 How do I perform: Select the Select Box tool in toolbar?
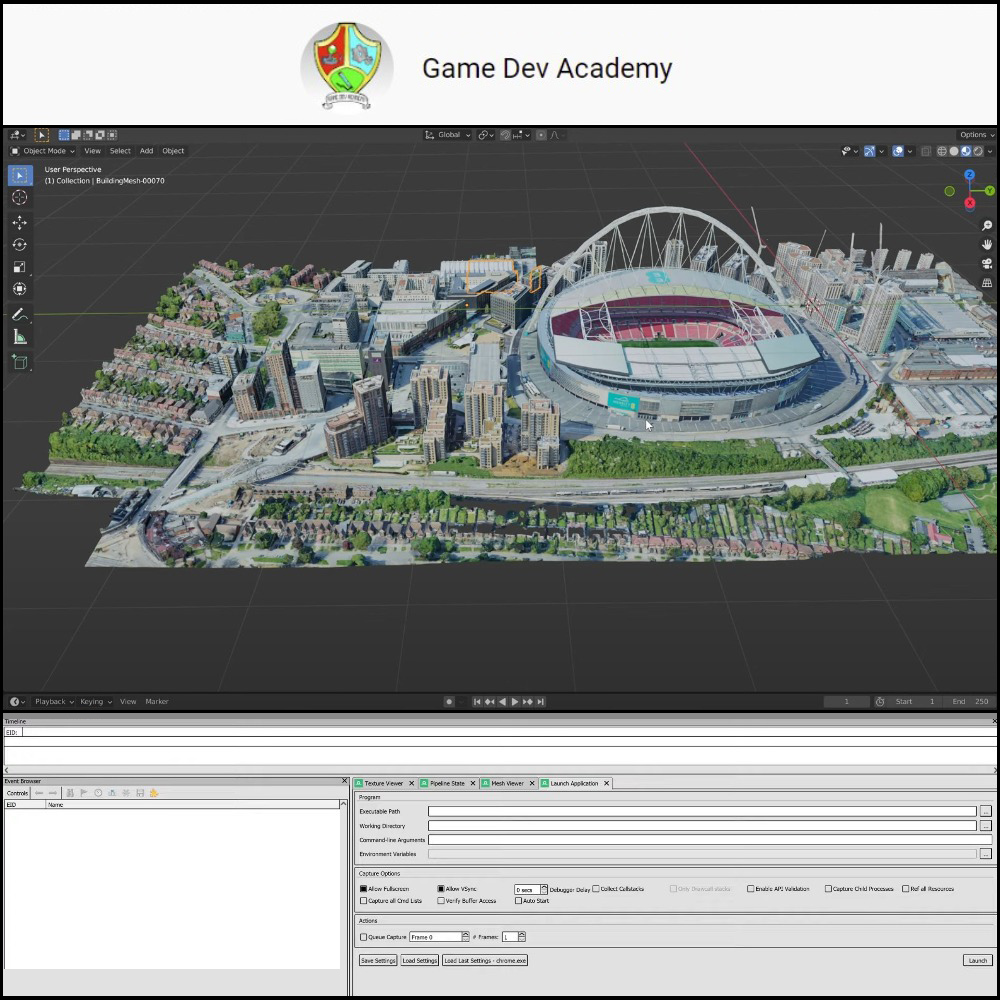pyautogui.click(x=20, y=175)
